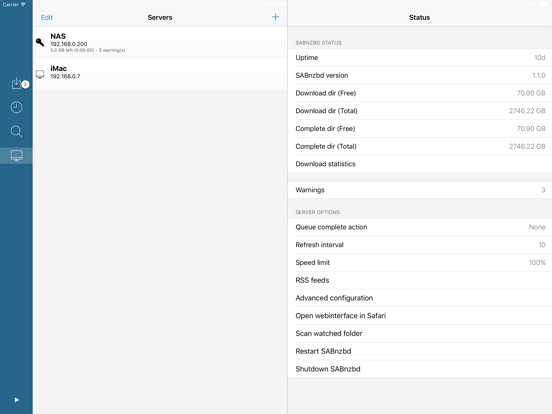Open the search magnifier icon in sidebar
Image resolution: width=552 pixels, height=414 pixels.
click(x=16, y=131)
